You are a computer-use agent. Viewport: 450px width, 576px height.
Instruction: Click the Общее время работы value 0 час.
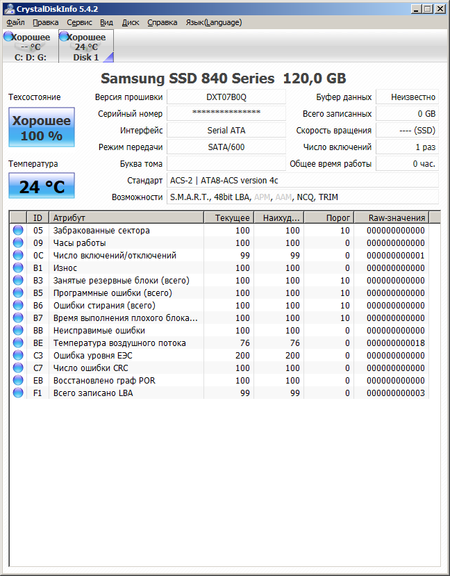pyautogui.click(x=407, y=163)
